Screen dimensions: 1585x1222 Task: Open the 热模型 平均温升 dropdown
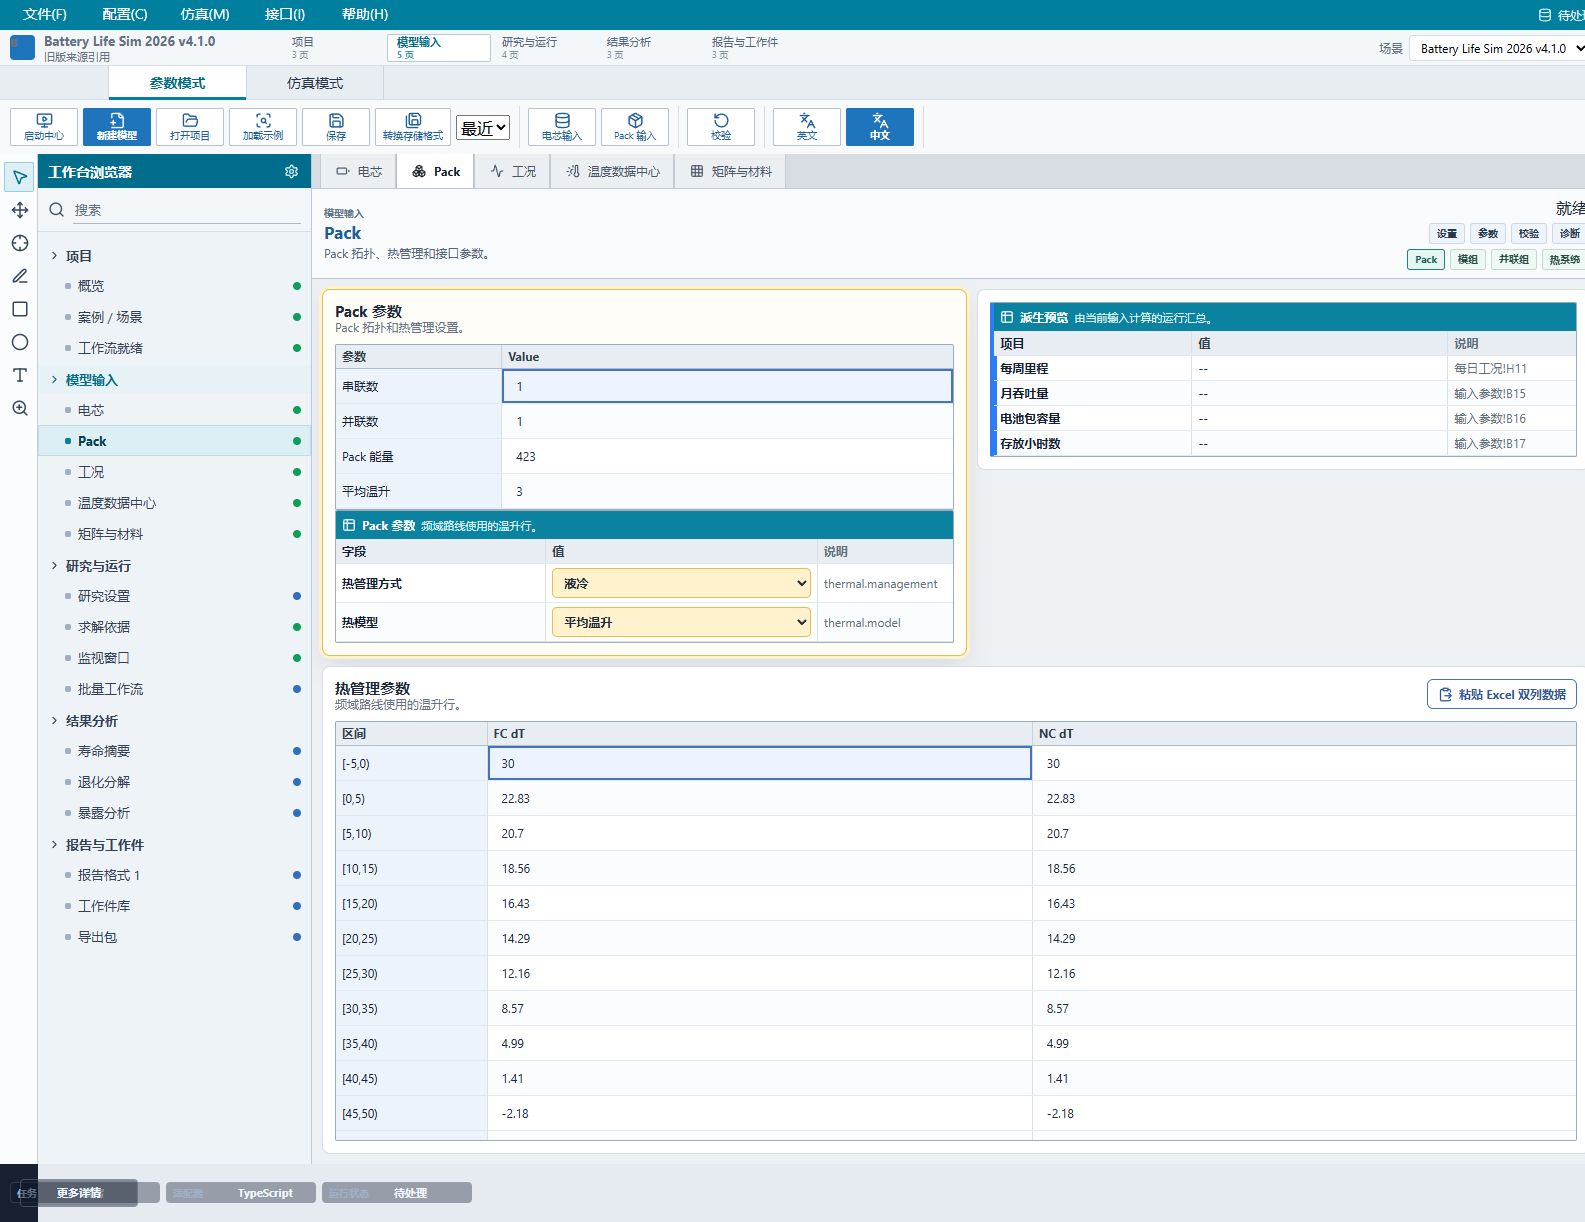[681, 622]
